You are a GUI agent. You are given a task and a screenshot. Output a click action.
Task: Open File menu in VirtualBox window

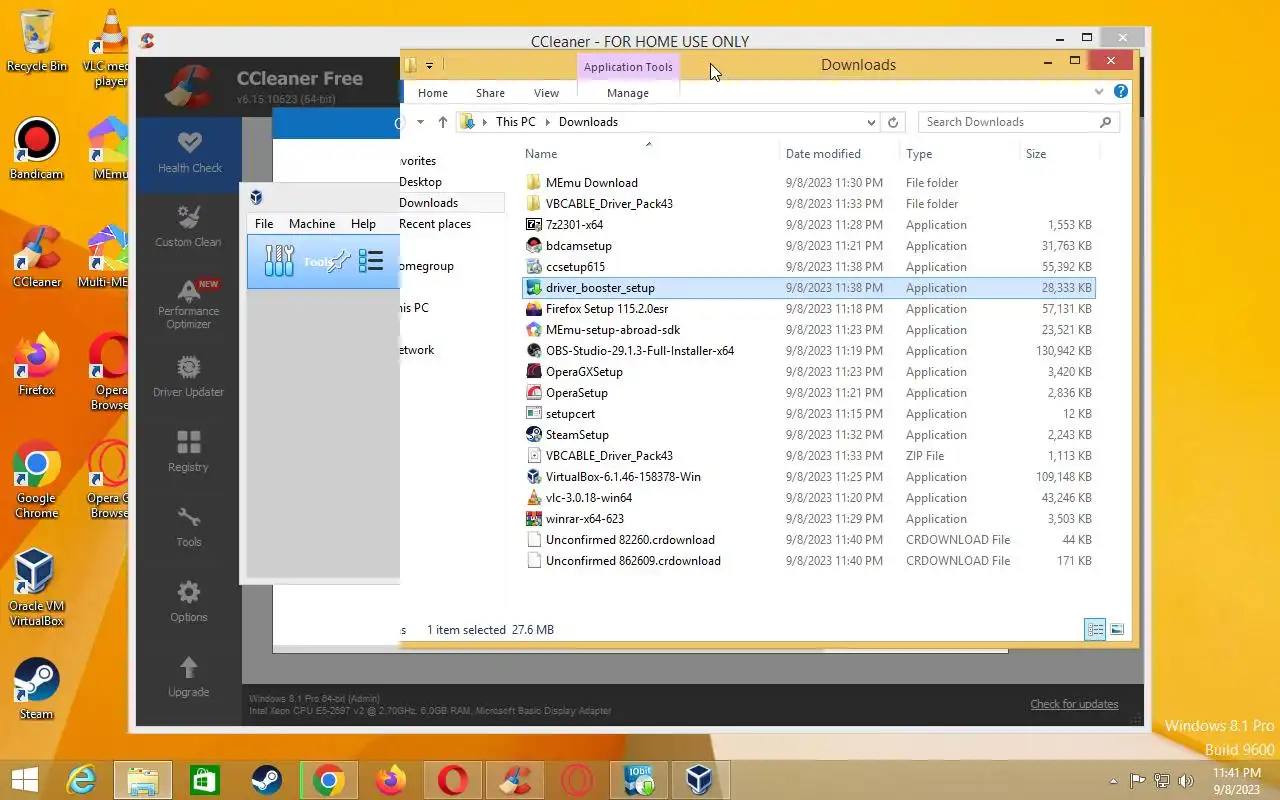point(264,224)
